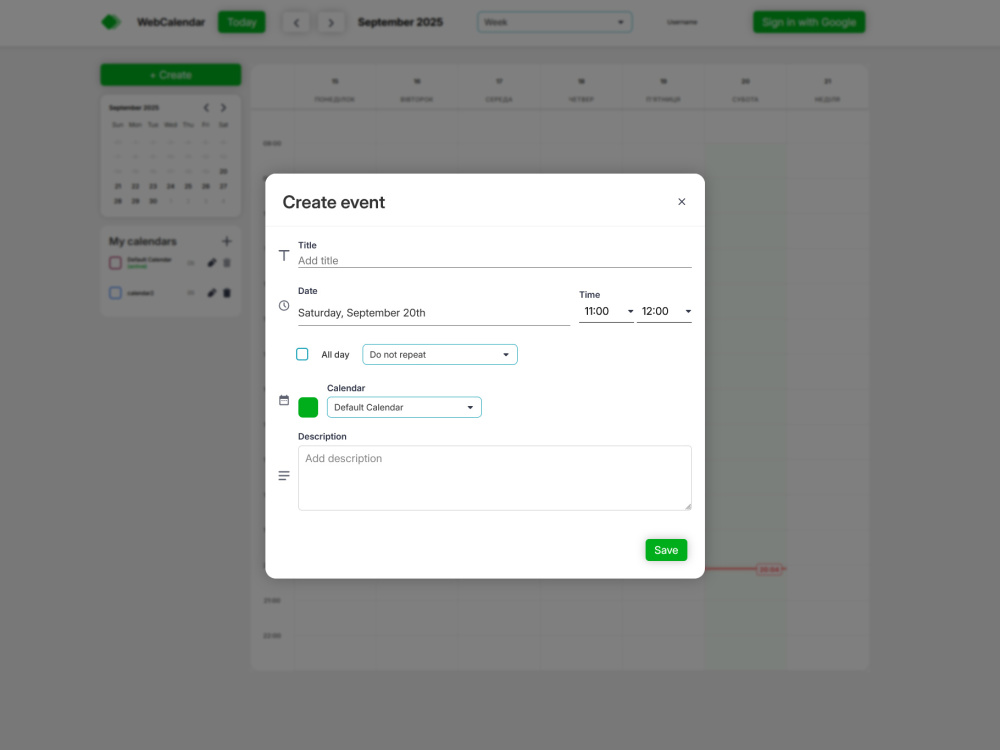Toggle Default Calendar visibility checkbox
The width and height of the screenshot is (1000, 750).
115,262
